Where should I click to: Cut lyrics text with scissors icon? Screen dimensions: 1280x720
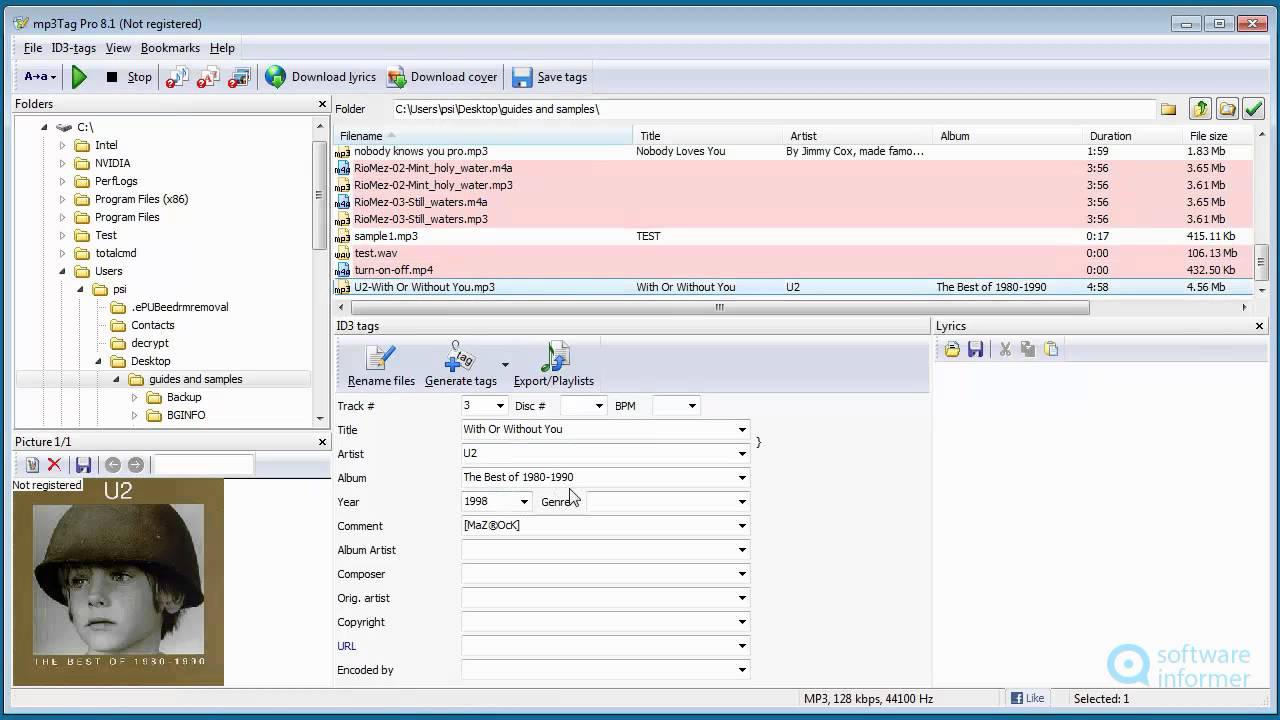coord(1005,349)
